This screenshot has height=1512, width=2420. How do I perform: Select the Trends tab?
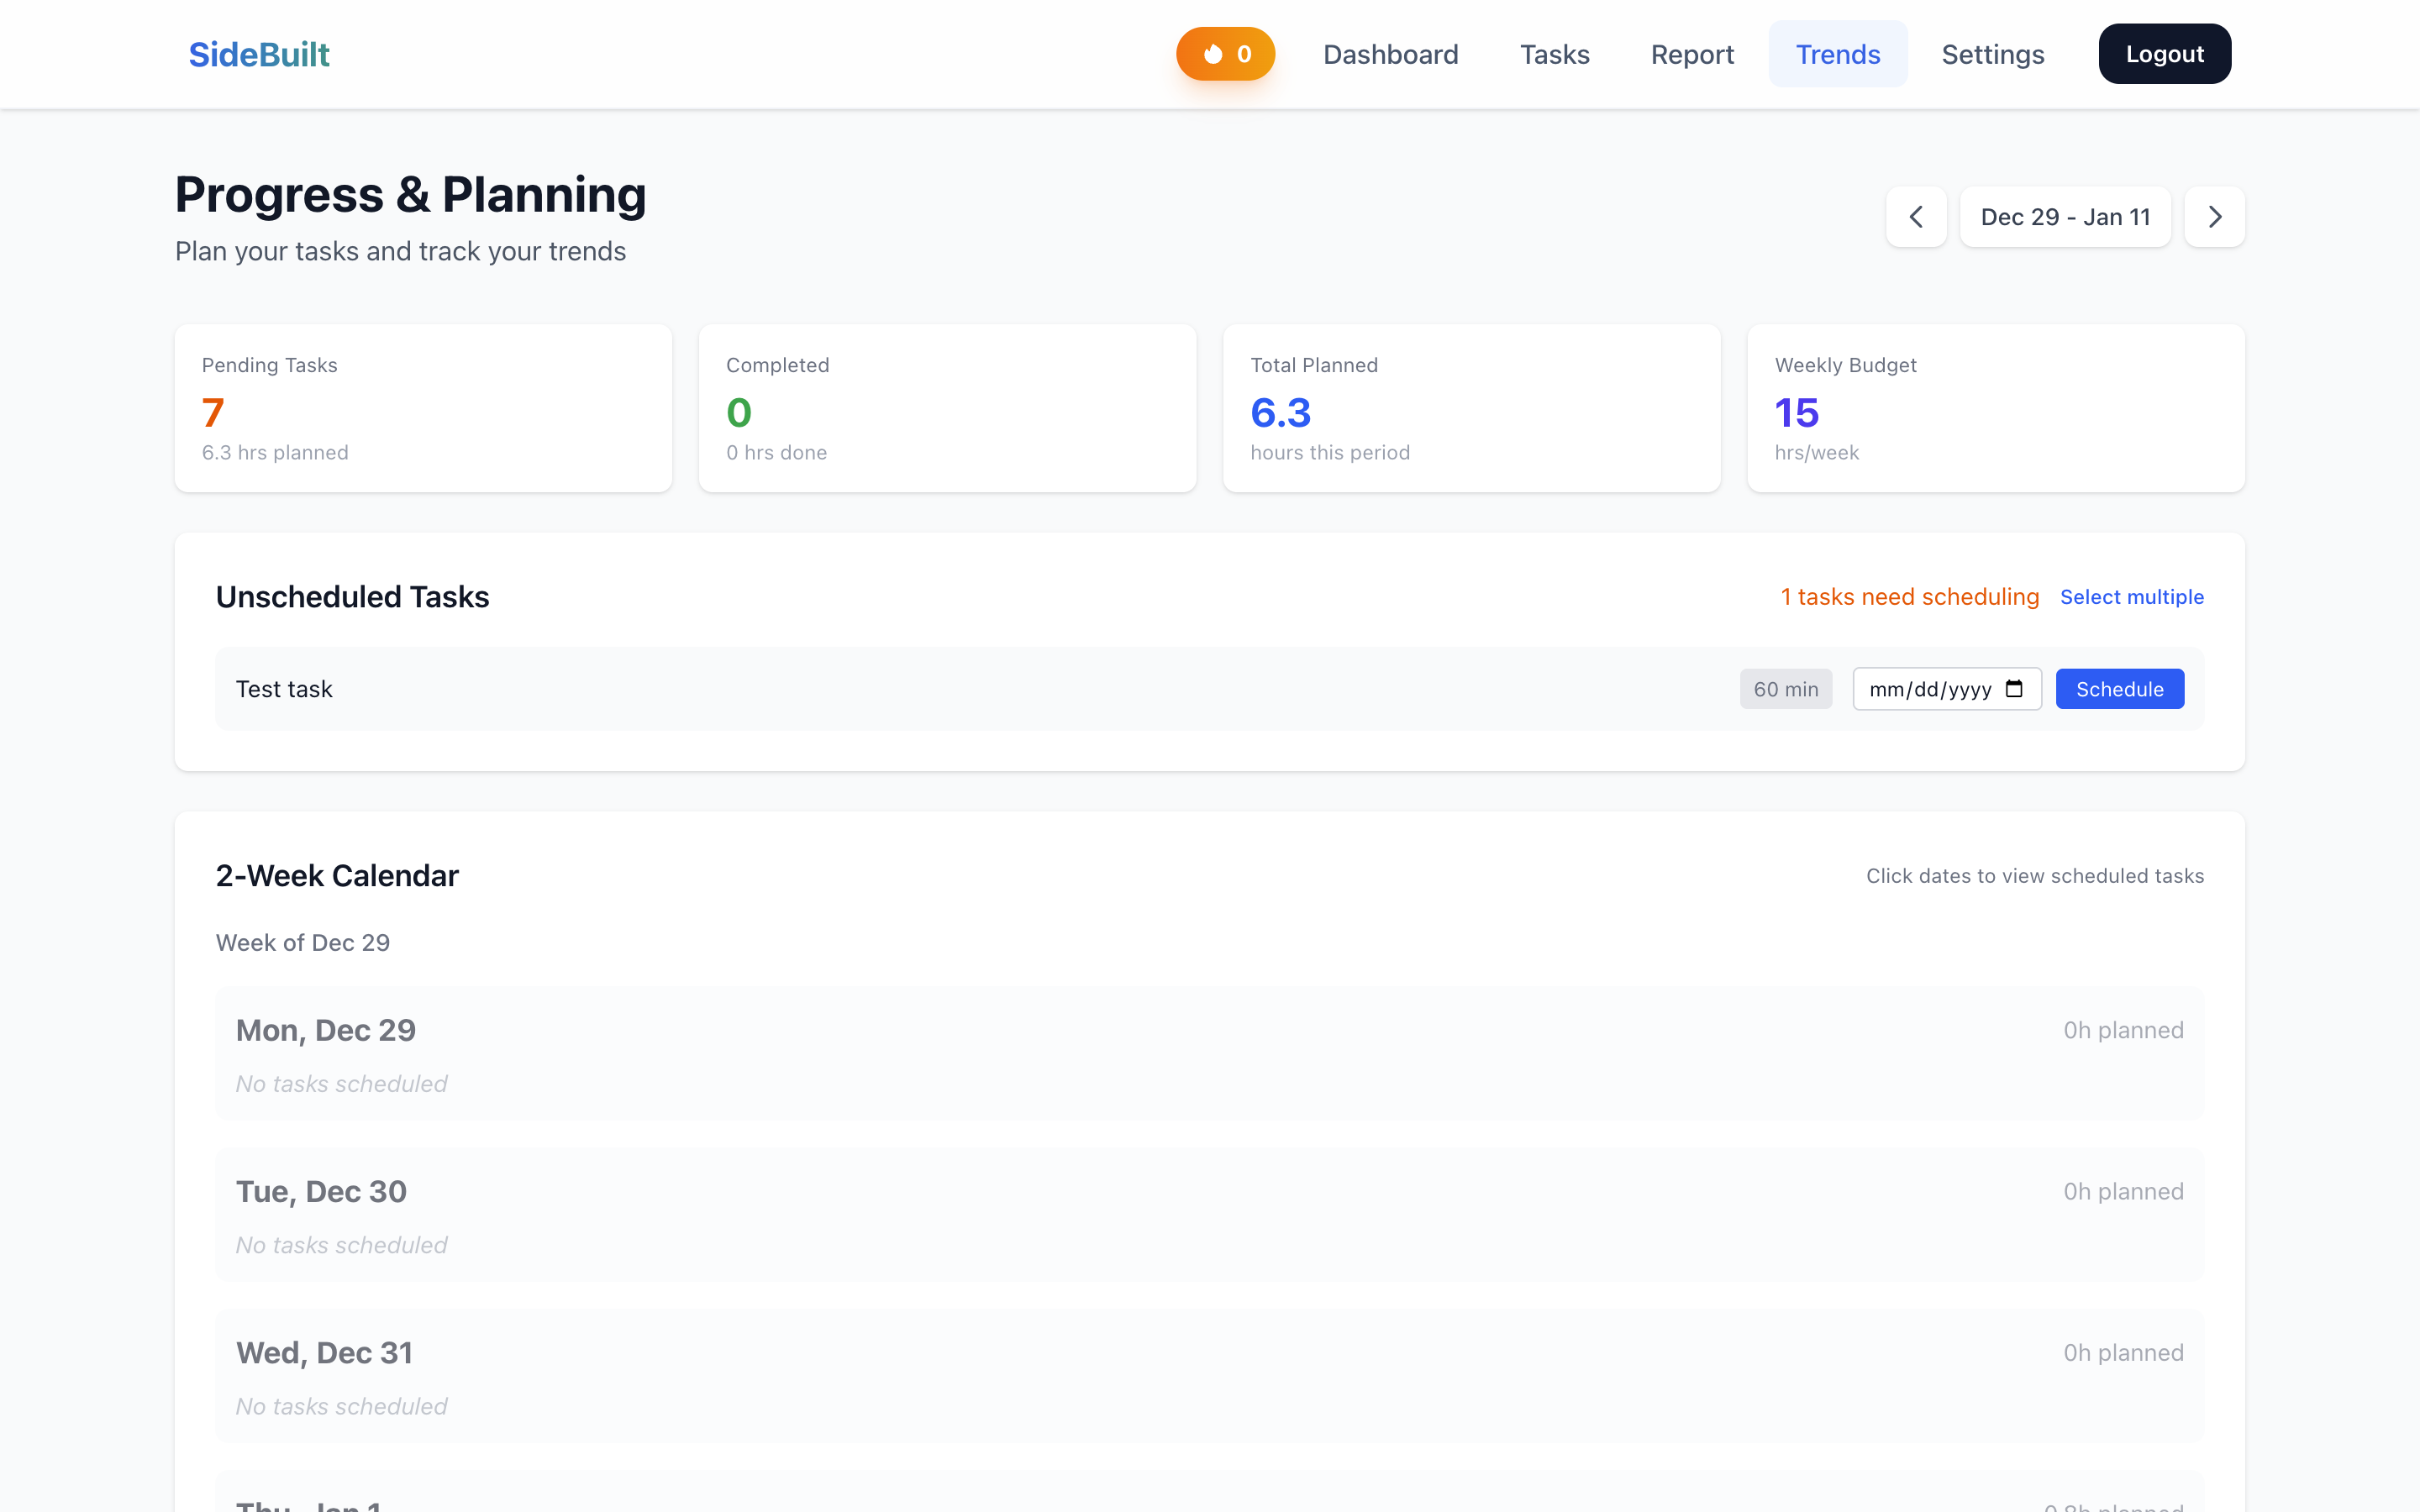click(1838, 53)
